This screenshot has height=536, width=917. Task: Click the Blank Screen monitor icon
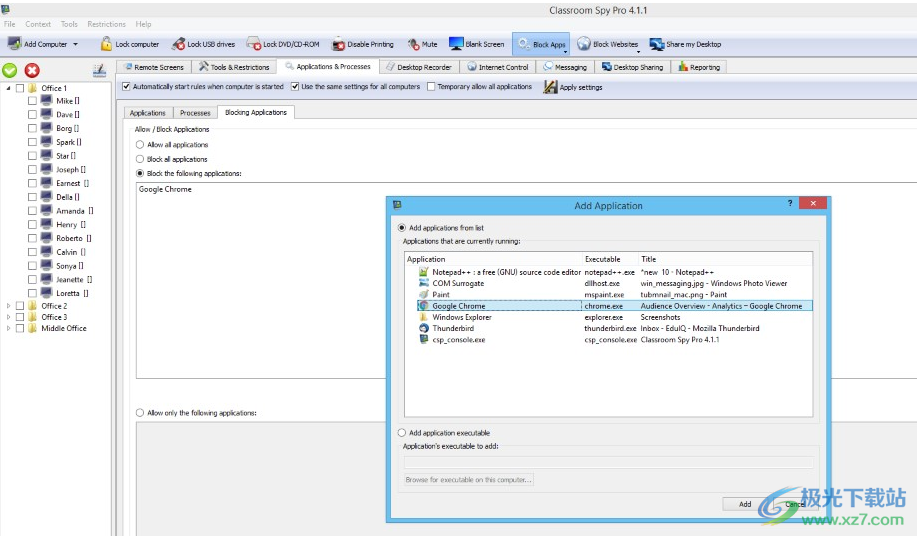[456, 44]
